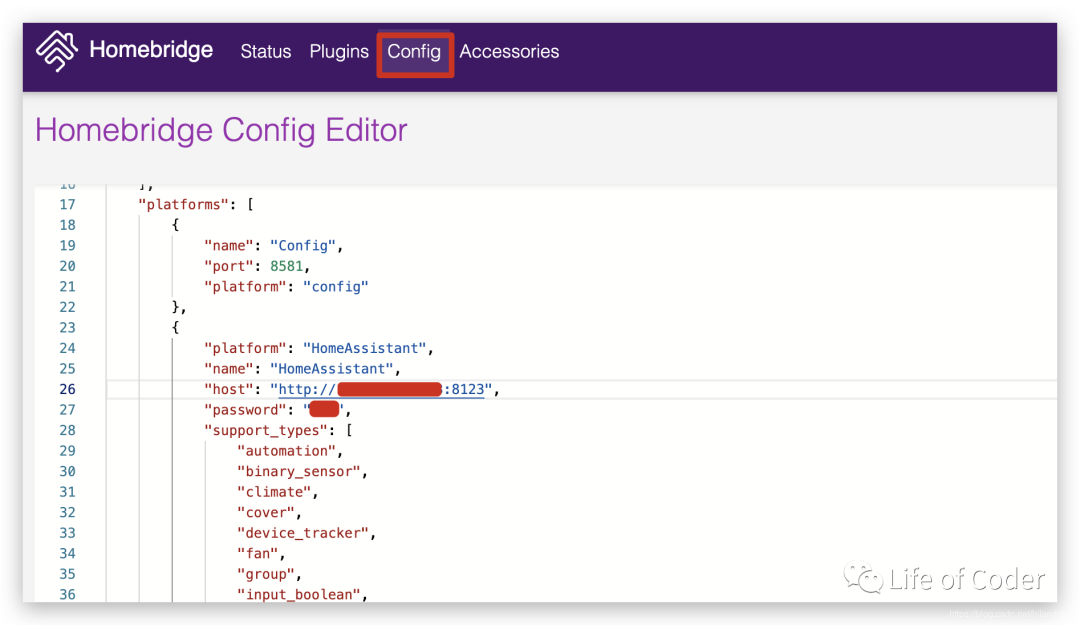The height and width of the screenshot is (625, 1080).
Task: Follow the http host URL on line 26
Action: pyautogui.click(x=381, y=390)
